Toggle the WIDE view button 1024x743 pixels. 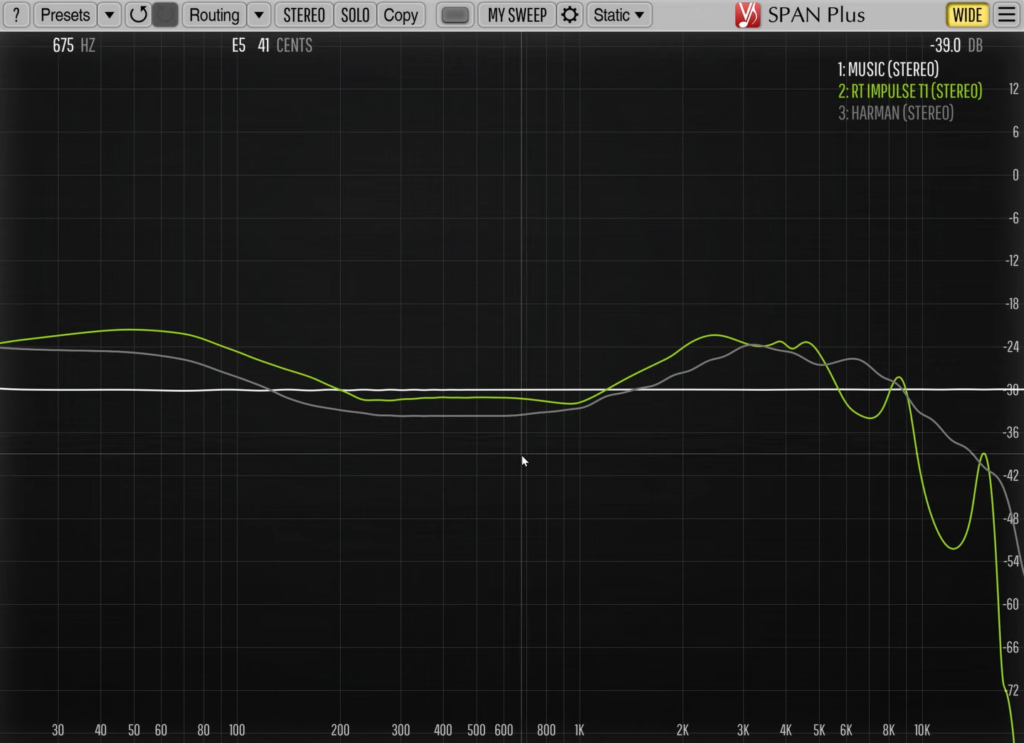click(x=967, y=14)
